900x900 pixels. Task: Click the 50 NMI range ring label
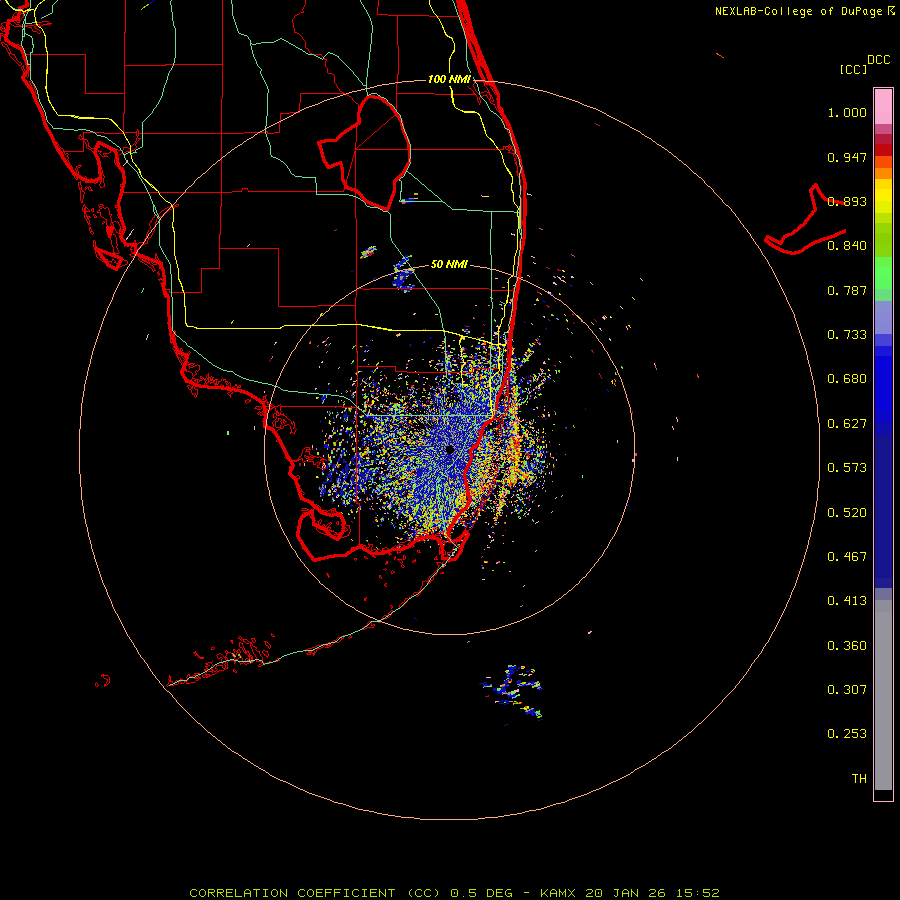click(x=449, y=264)
